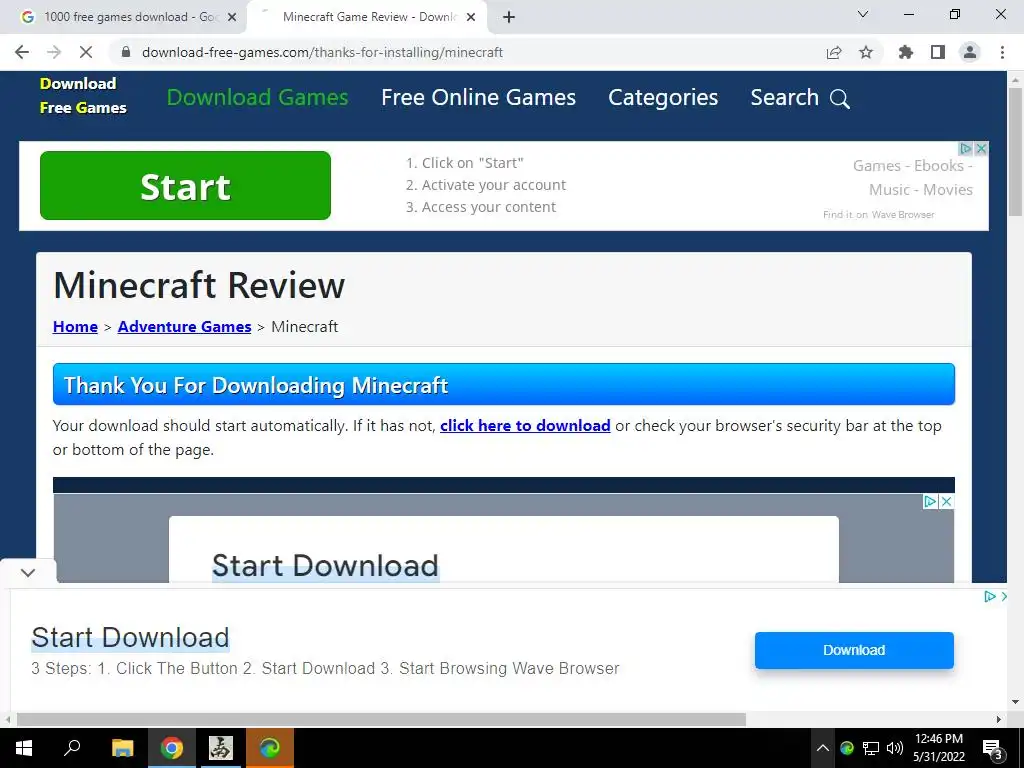Viewport: 1024px width, 768px height.
Task: Click 'Find it on Wave Browser' text
Action: point(878,214)
